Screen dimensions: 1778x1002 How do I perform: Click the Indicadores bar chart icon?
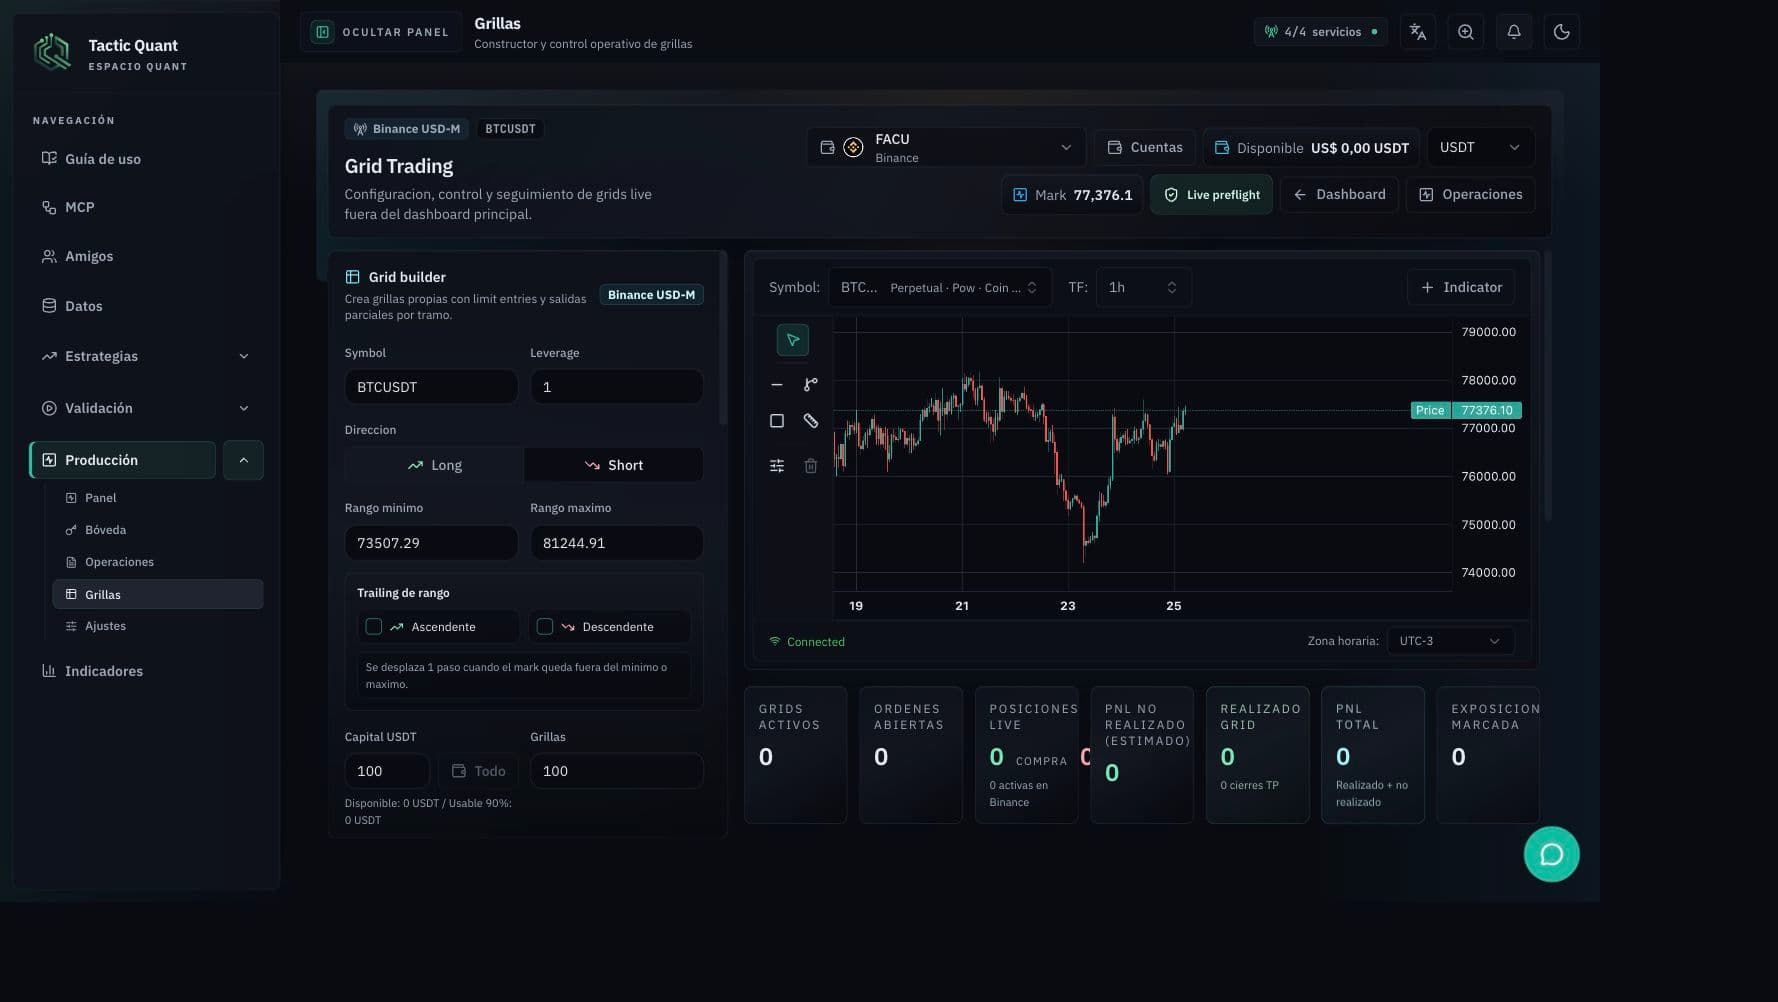pyautogui.click(x=49, y=671)
